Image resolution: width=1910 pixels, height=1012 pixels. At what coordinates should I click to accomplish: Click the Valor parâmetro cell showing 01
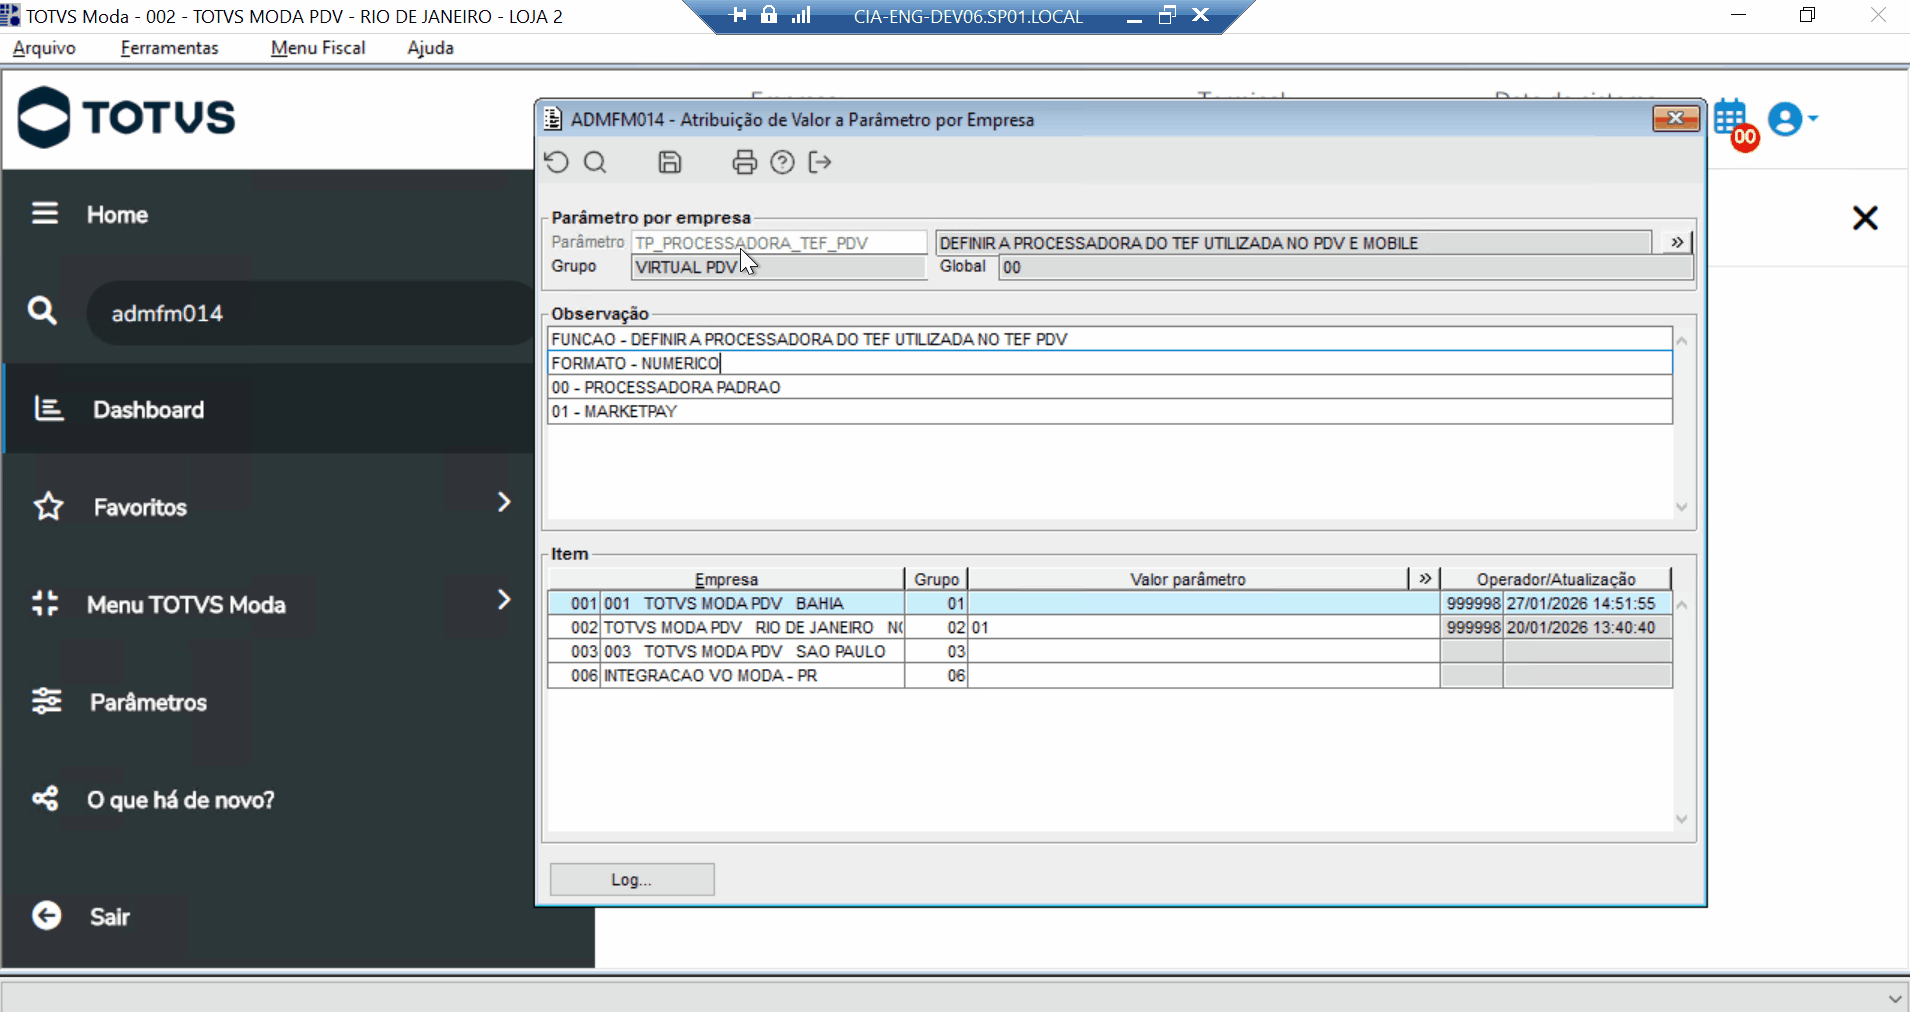1204,627
